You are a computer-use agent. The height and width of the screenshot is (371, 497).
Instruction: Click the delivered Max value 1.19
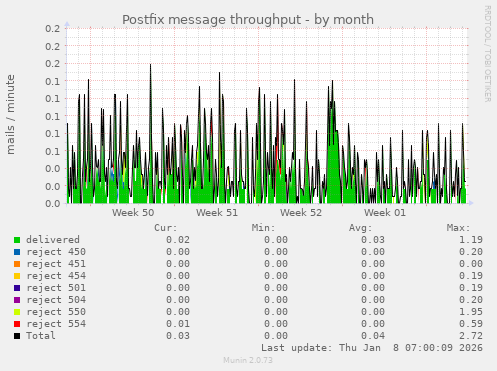coord(471,240)
